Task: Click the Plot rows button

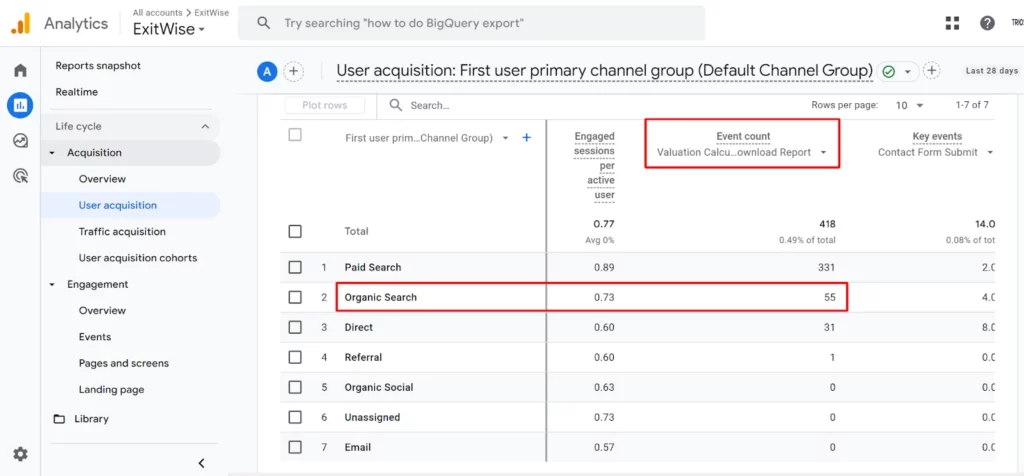Action: (x=325, y=105)
